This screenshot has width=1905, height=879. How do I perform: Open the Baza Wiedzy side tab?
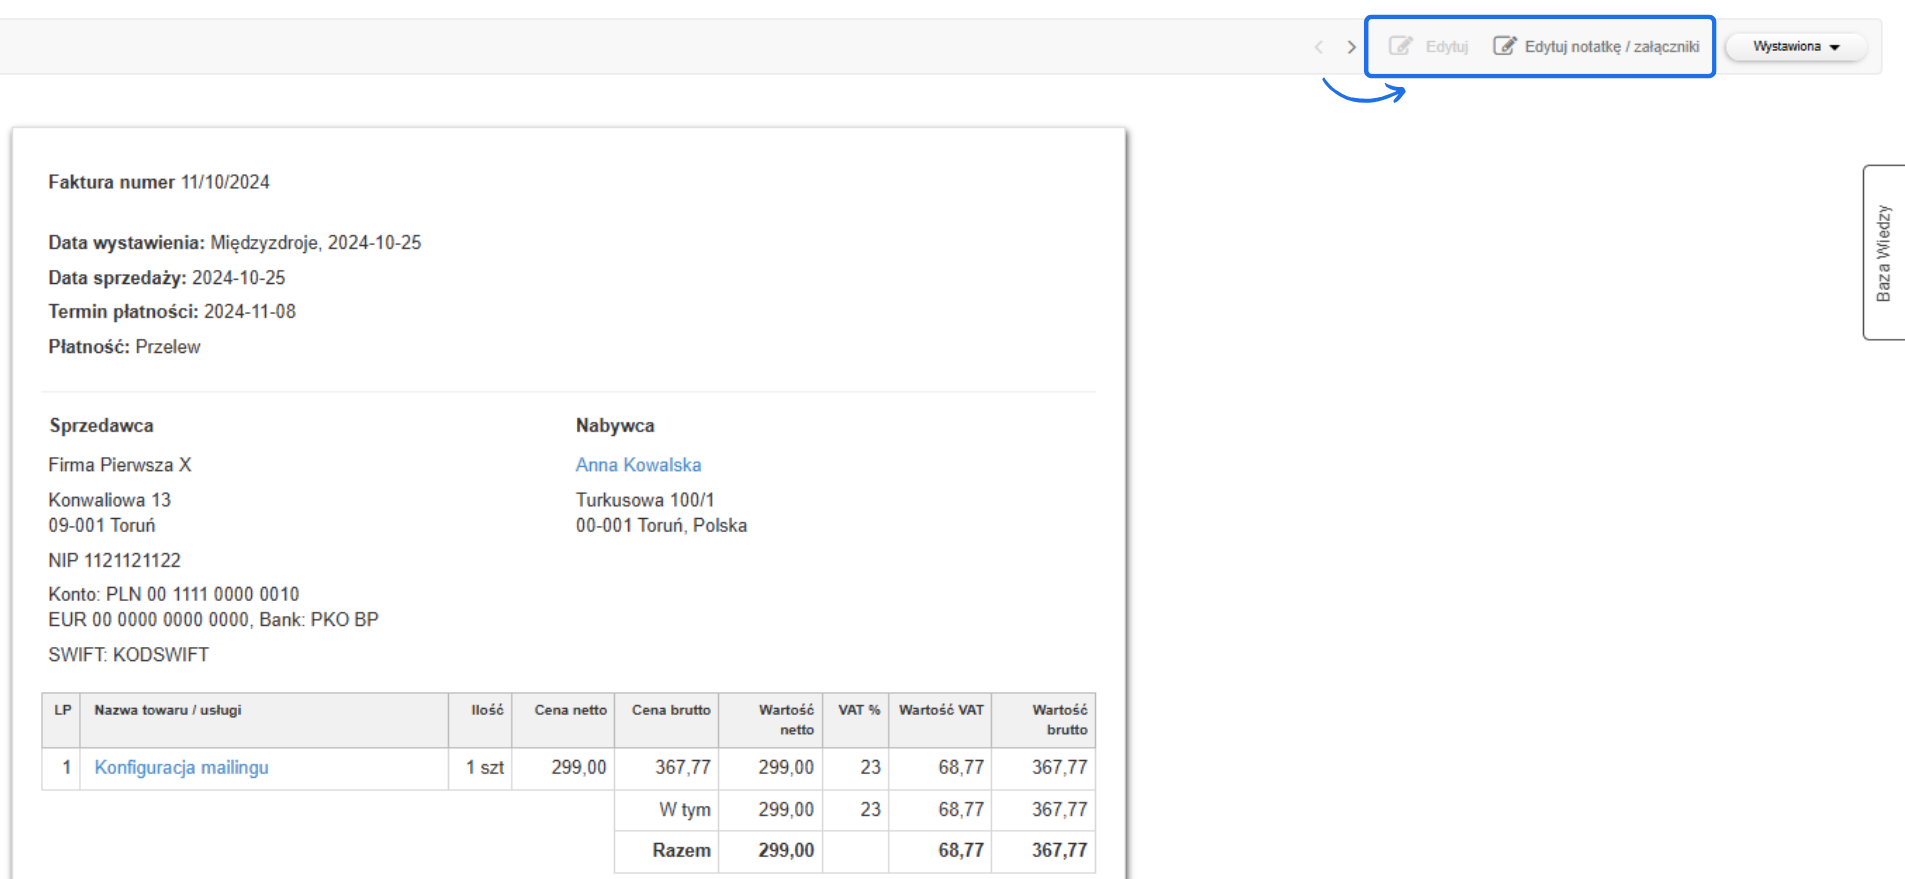pos(1883,253)
